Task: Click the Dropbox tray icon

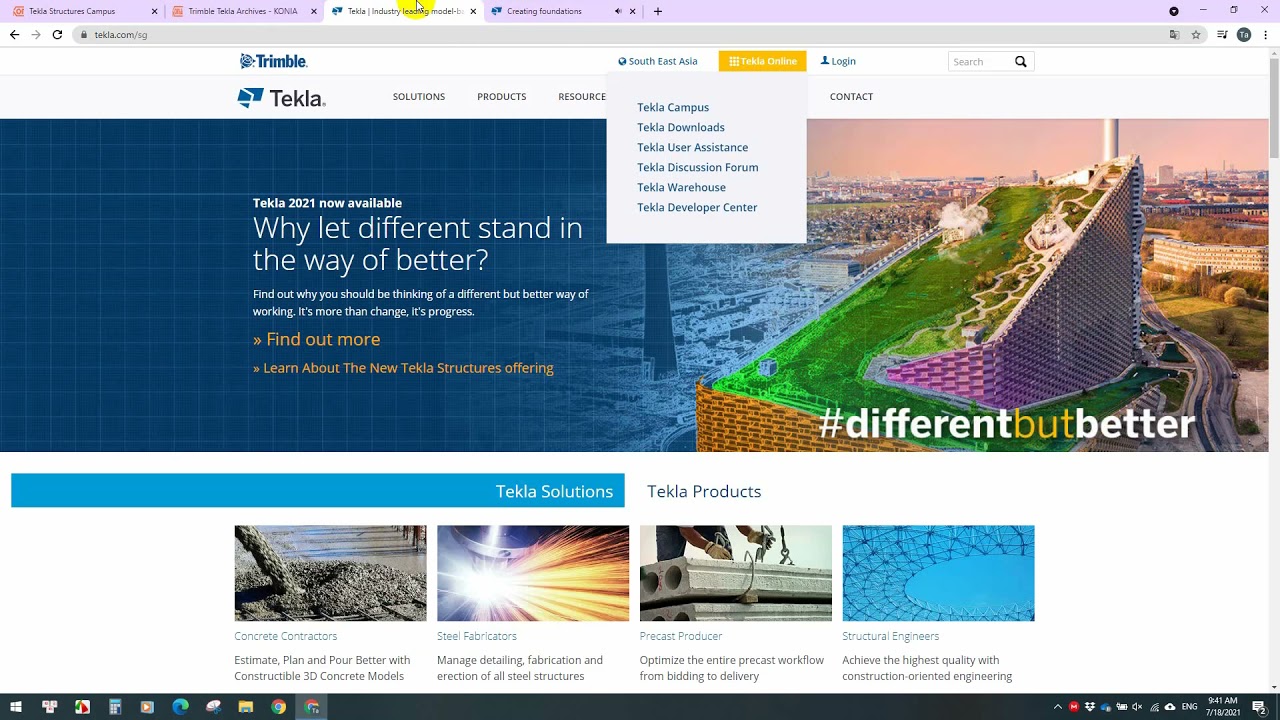Action: click(1090, 707)
